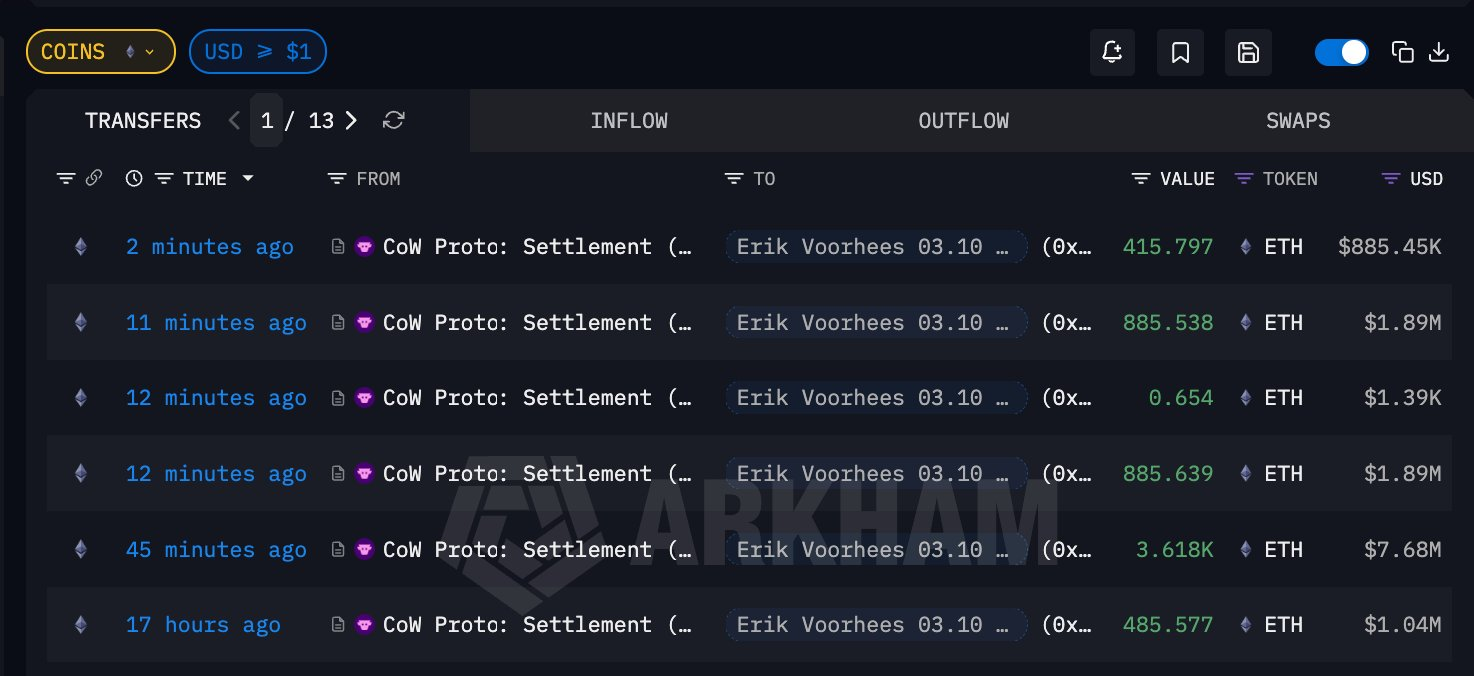Open the COINS dropdown filter
Viewport: 1474px width, 676px height.
(x=100, y=52)
